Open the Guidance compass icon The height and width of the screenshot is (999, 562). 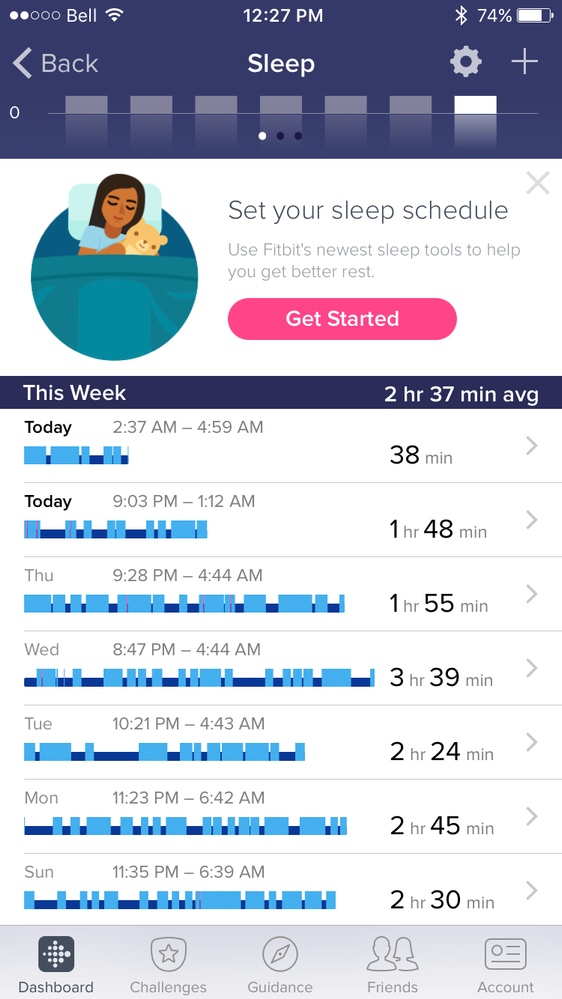click(x=280, y=954)
